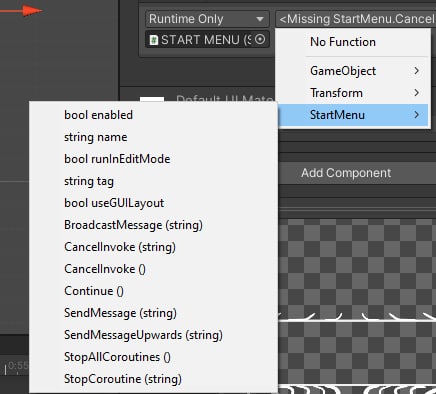This screenshot has width=436, height=394.
Task: Open the Runtime Only dropdown
Action: [207, 19]
